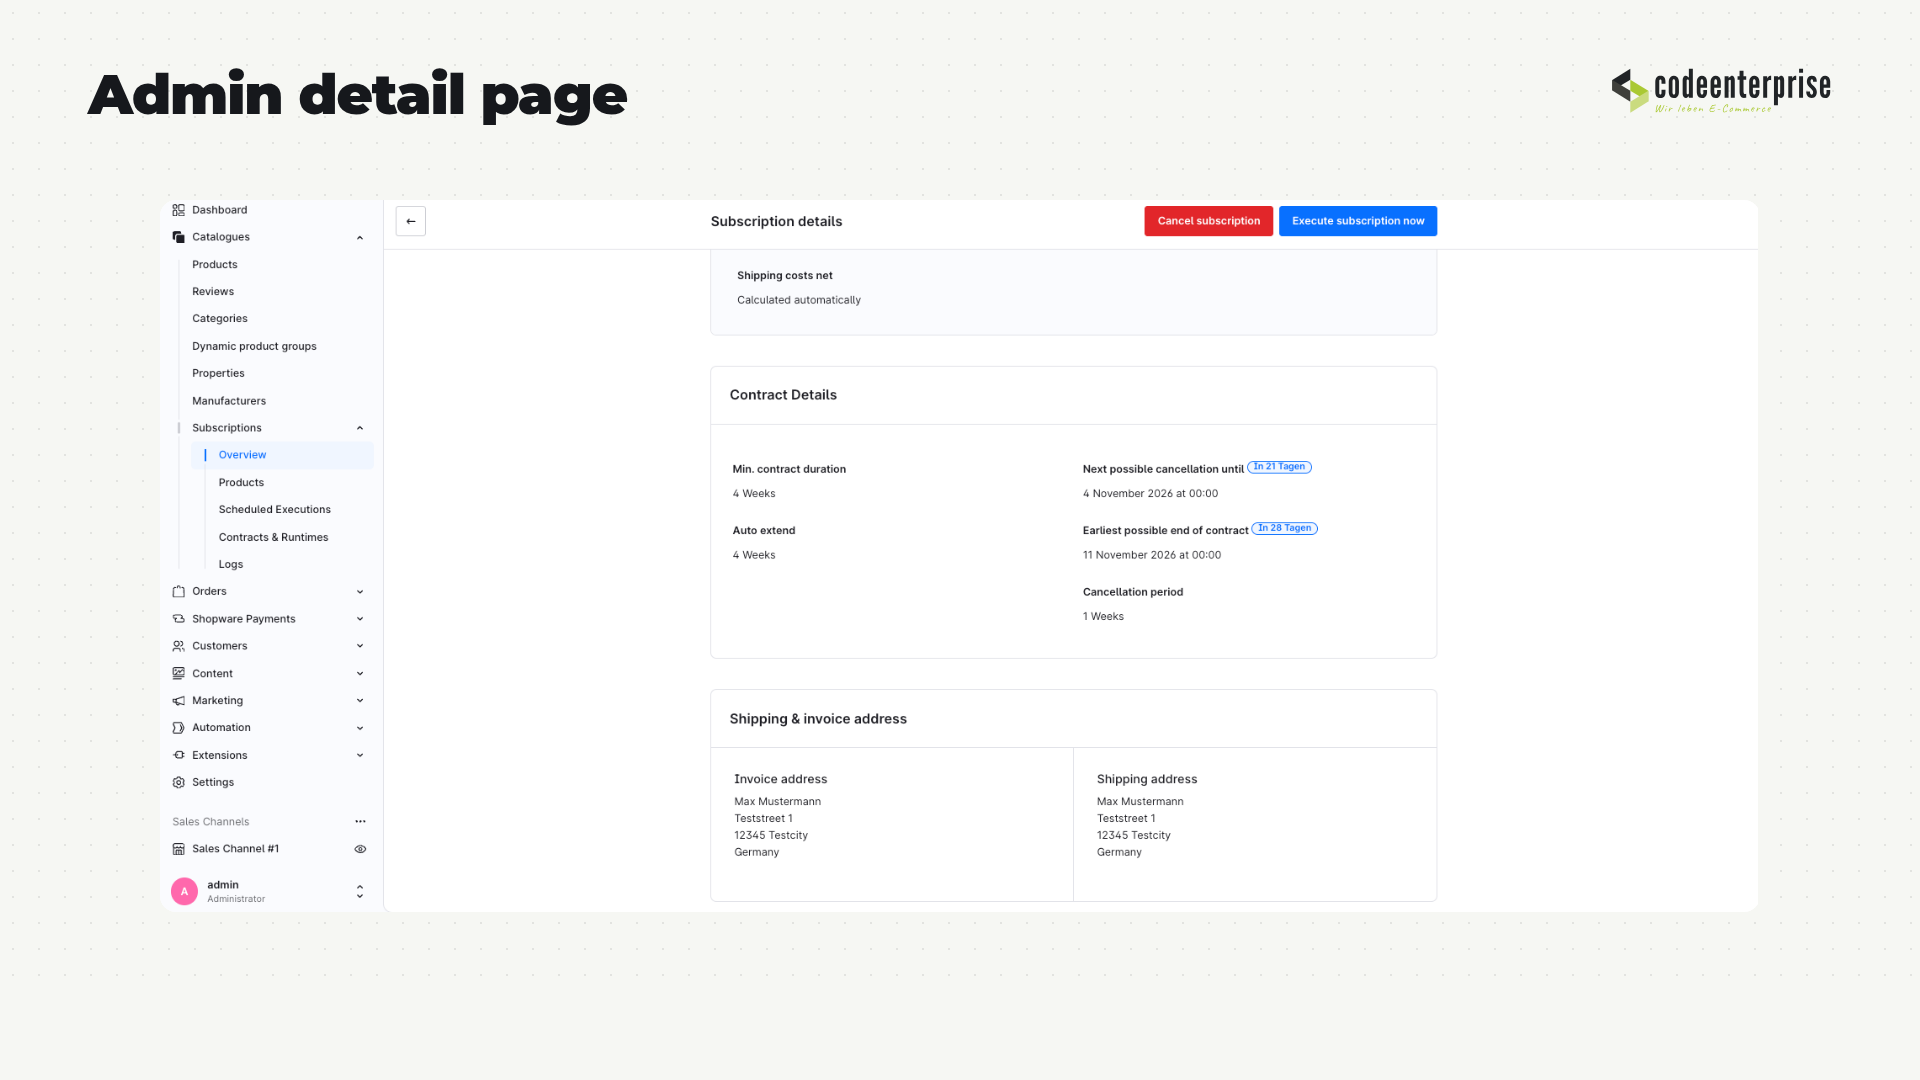This screenshot has height=1080, width=1920.
Task: Click Execute subscription now button
Action: [x=1358, y=221]
